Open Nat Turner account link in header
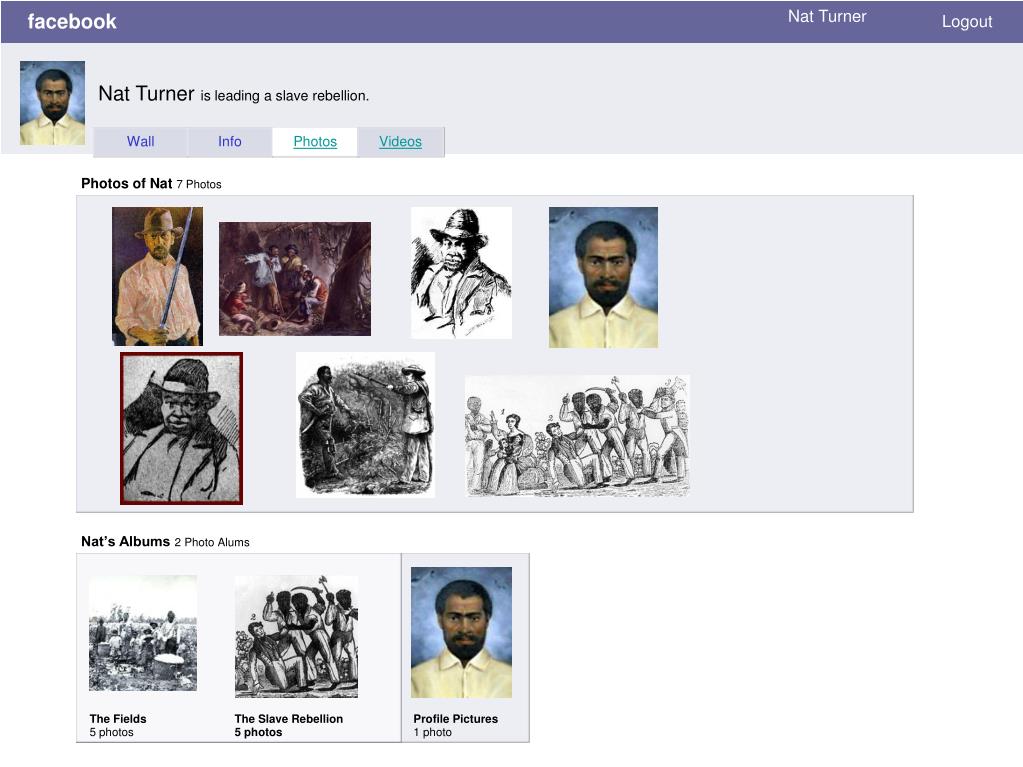The height and width of the screenshot is (767, 1023). click(827, 16)
